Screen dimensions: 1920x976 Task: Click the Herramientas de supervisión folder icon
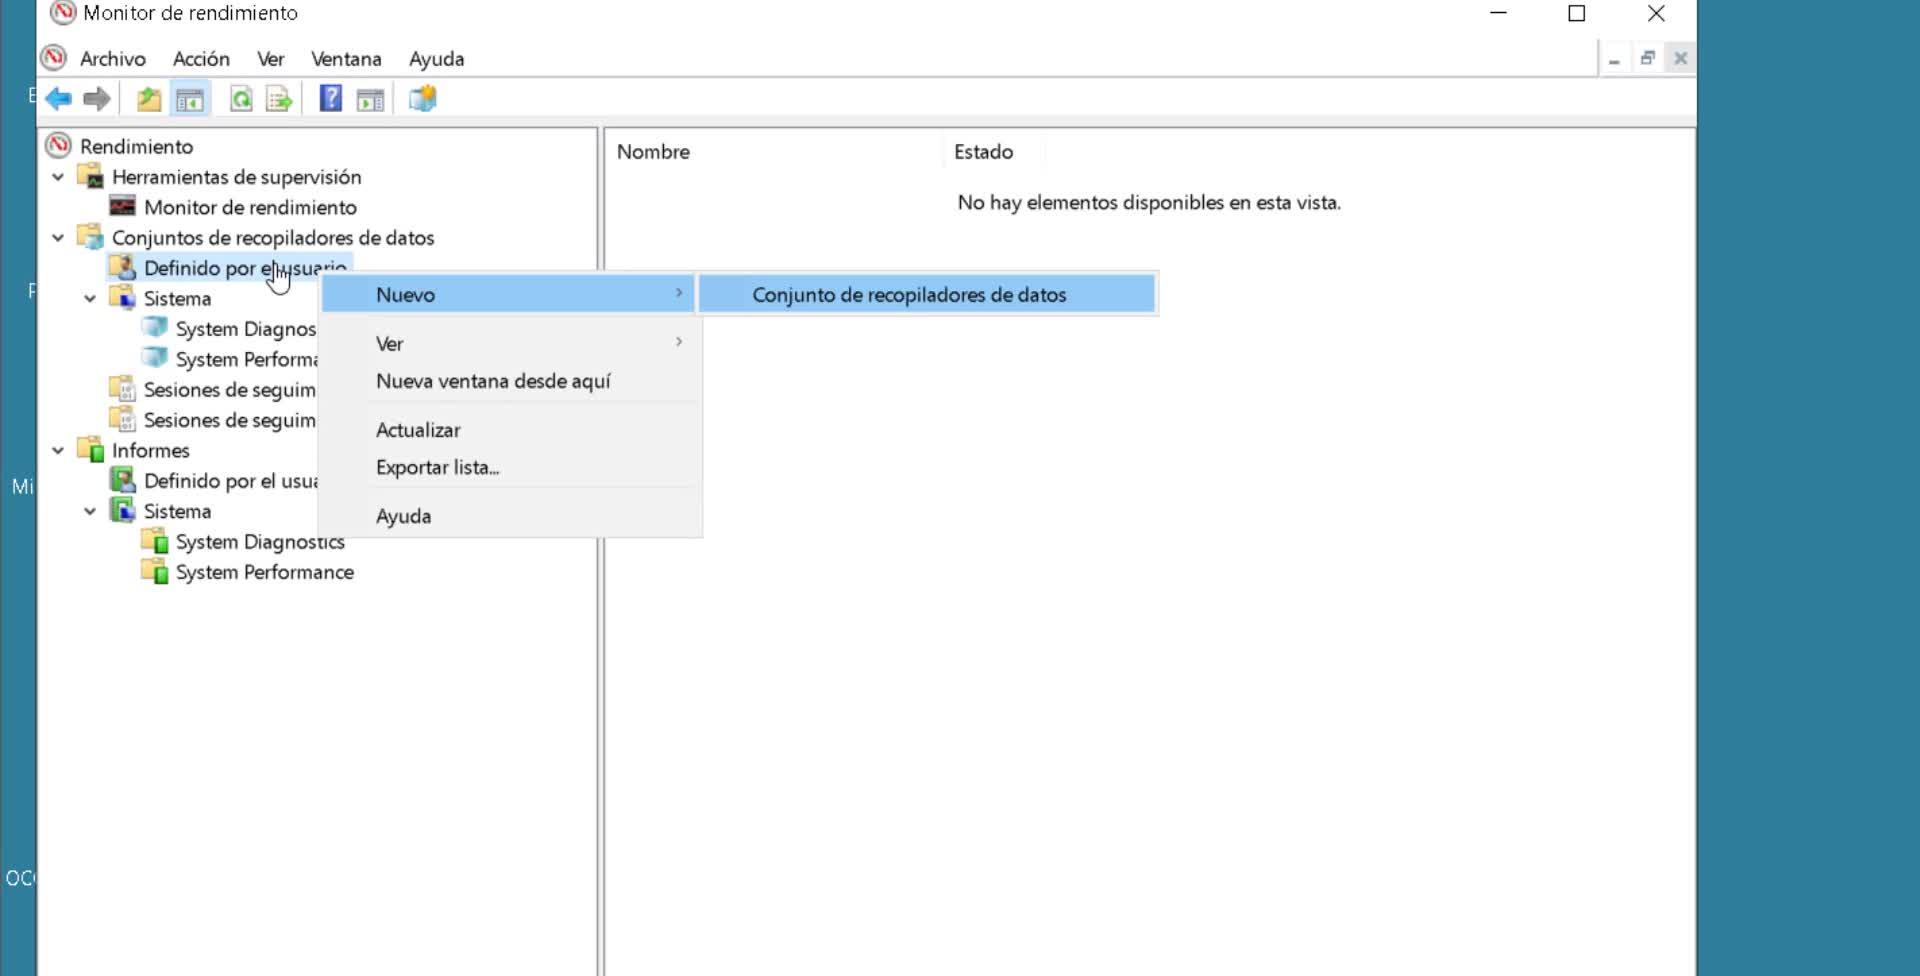[x=91, y=177]
